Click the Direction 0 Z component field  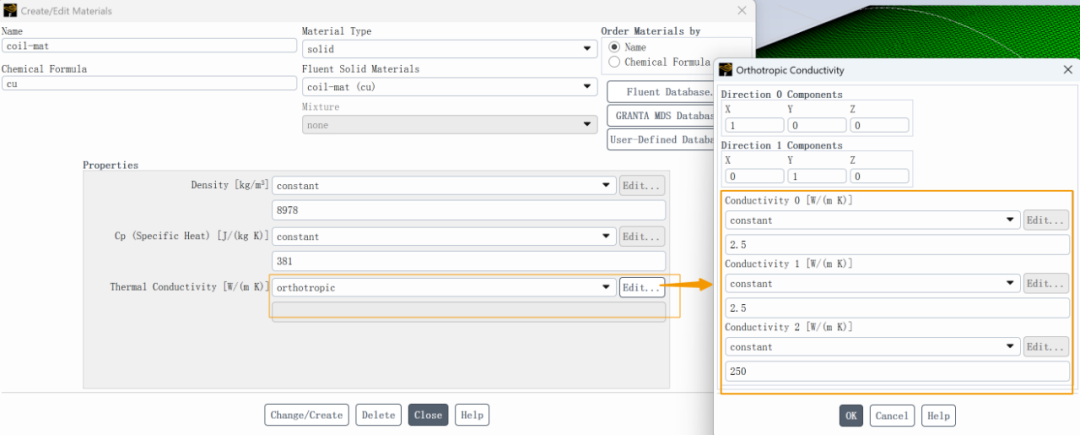point(880,125)
